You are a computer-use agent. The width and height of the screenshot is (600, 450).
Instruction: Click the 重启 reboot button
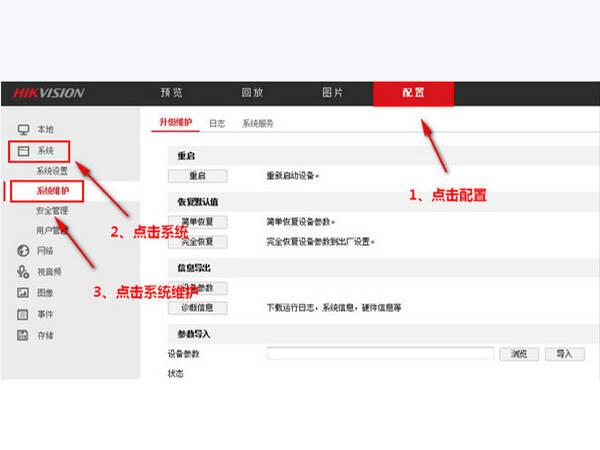[197, 176]
